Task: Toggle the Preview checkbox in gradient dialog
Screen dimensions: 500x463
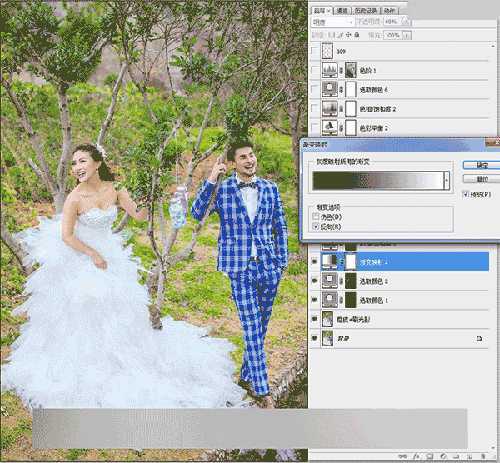Action: coord(466,194)
